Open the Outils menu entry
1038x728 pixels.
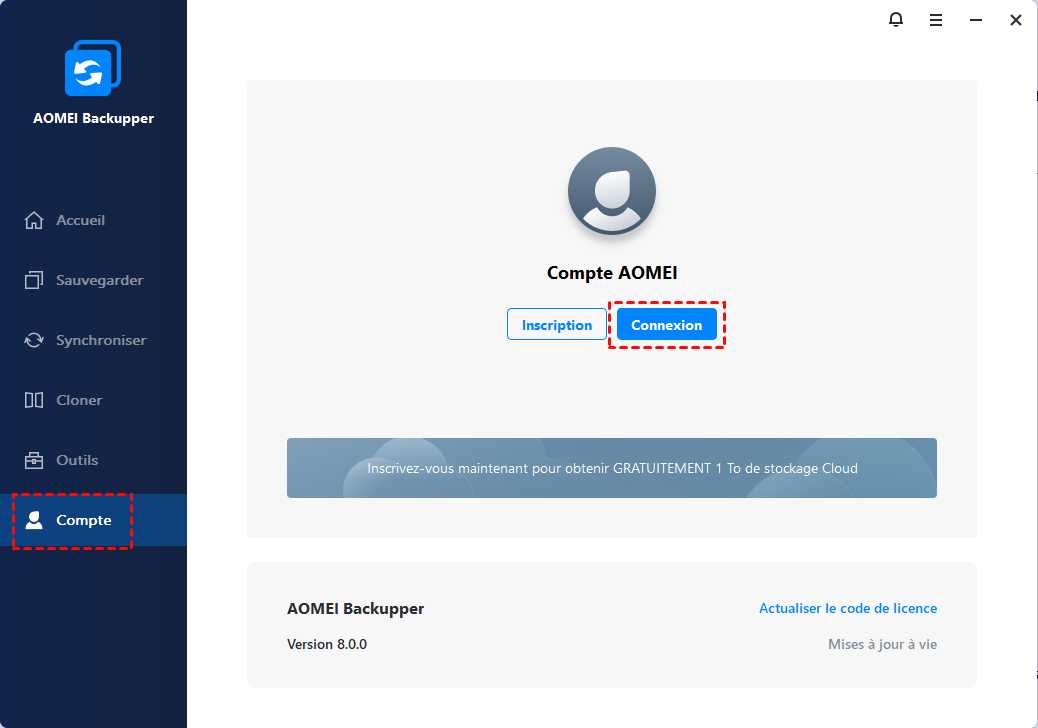tap(93, 460)
